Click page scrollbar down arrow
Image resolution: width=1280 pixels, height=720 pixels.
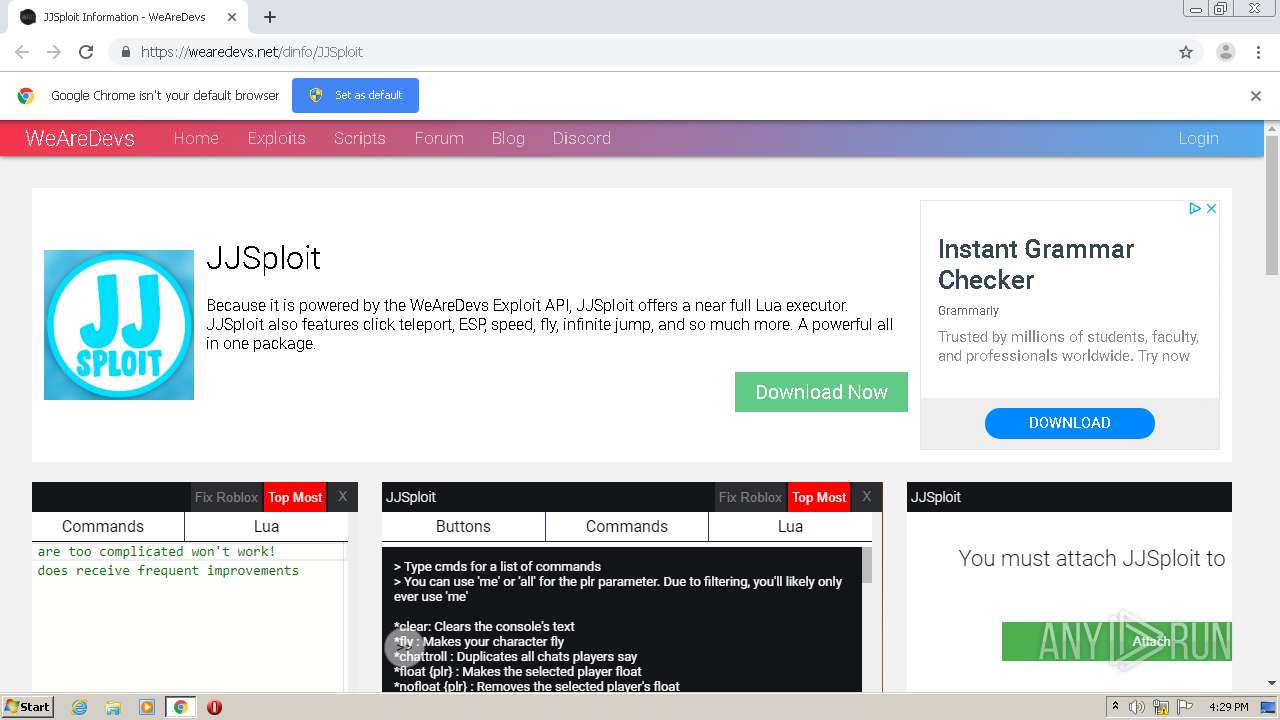(x=1272, y=683)
